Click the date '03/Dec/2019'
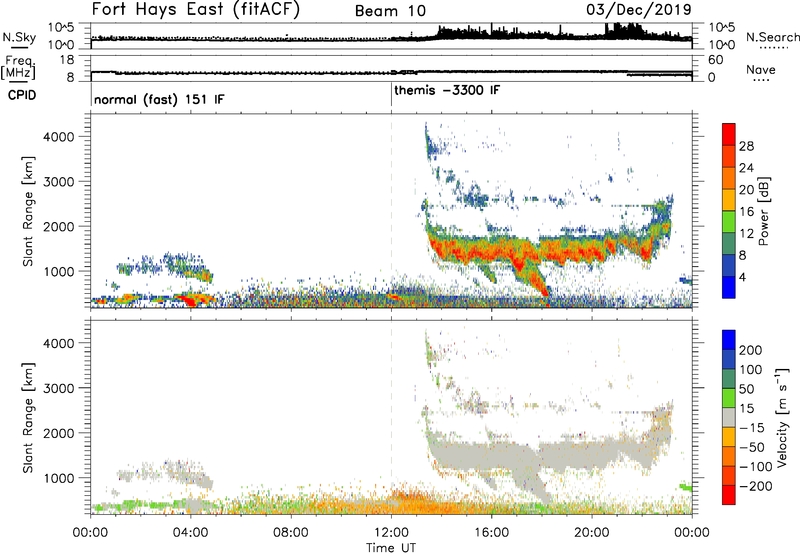 639,9
